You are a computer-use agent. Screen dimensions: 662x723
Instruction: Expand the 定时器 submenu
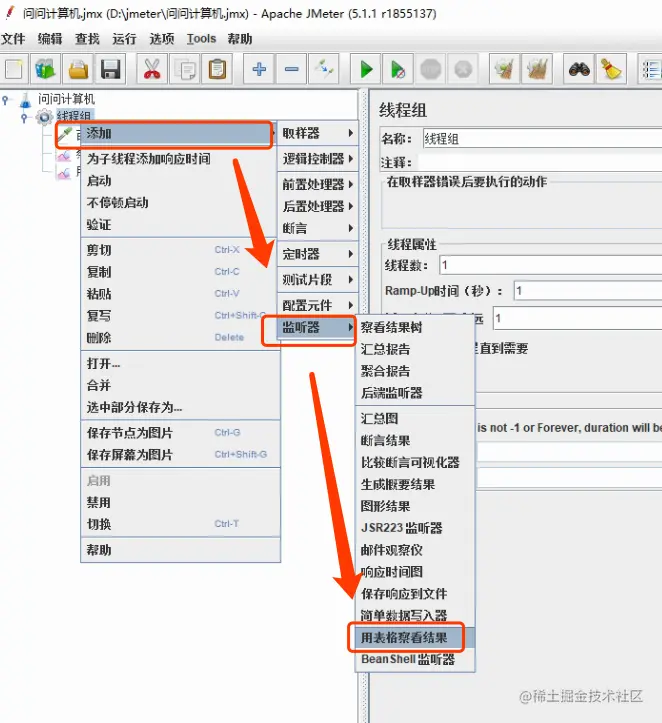pos(318,254)
